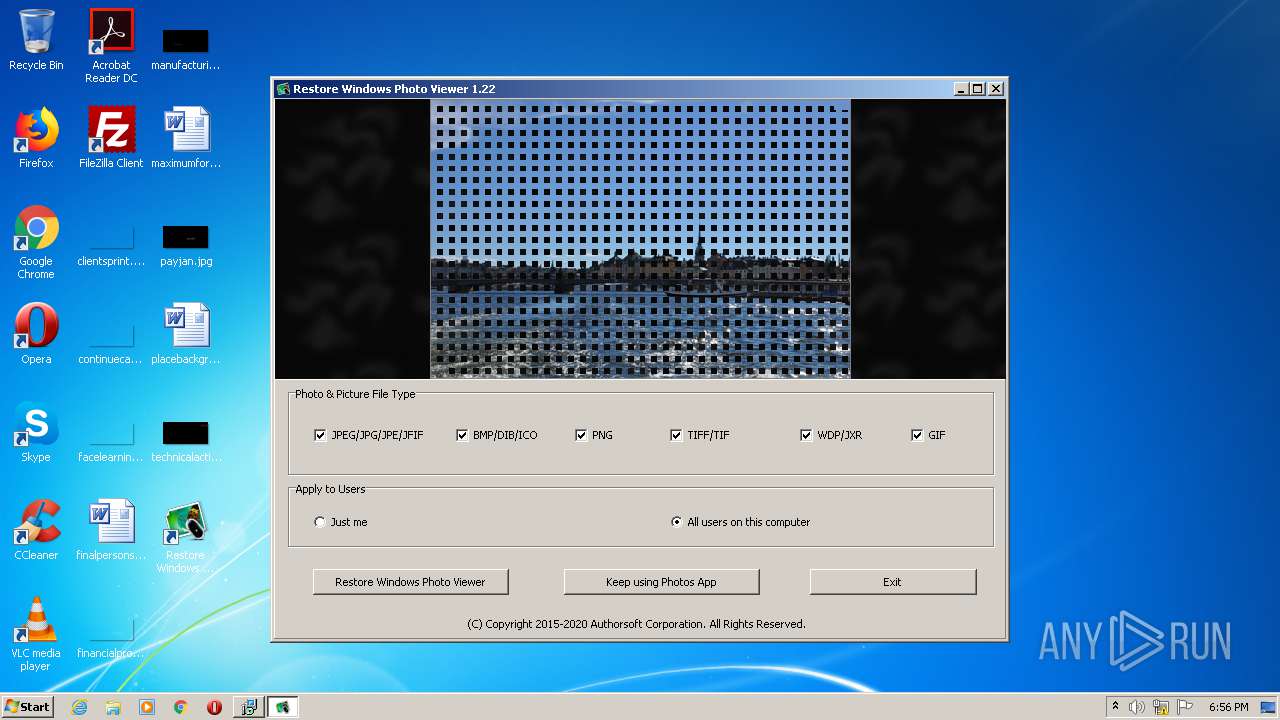Screen dimensions: 1280x720
Task: Click the volume speaker tray icon
Action: pos(1137,707)
